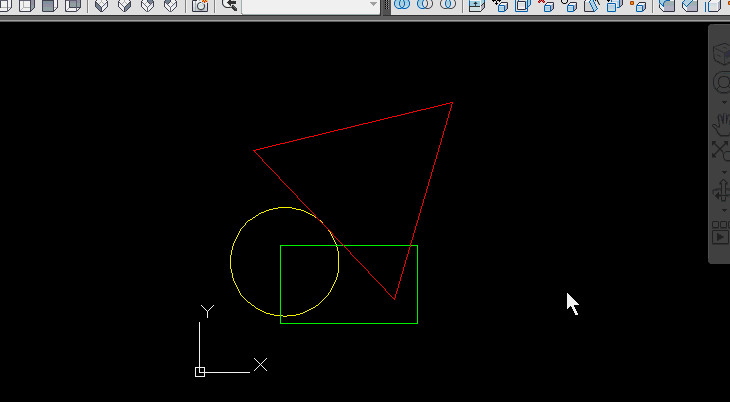The height and width of the screenshot is (402, 730).
Task: Select the Extrude Faces tool
Action: [477, 5]
